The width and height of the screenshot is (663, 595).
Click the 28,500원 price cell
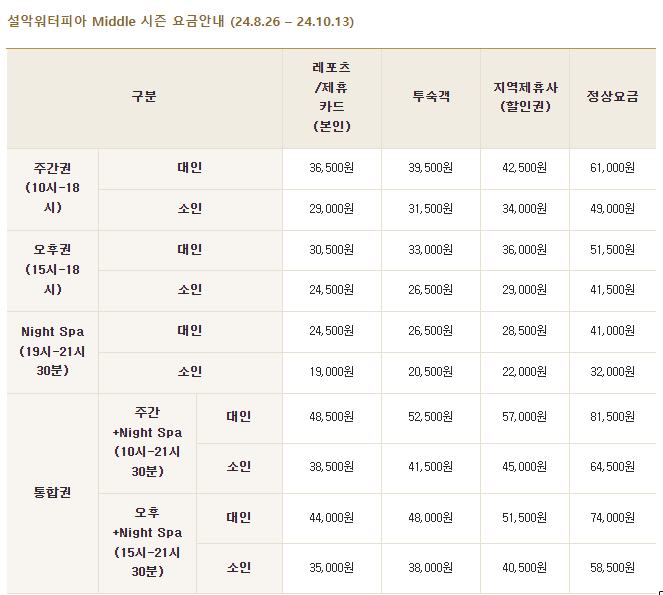[x=524, y=331]
